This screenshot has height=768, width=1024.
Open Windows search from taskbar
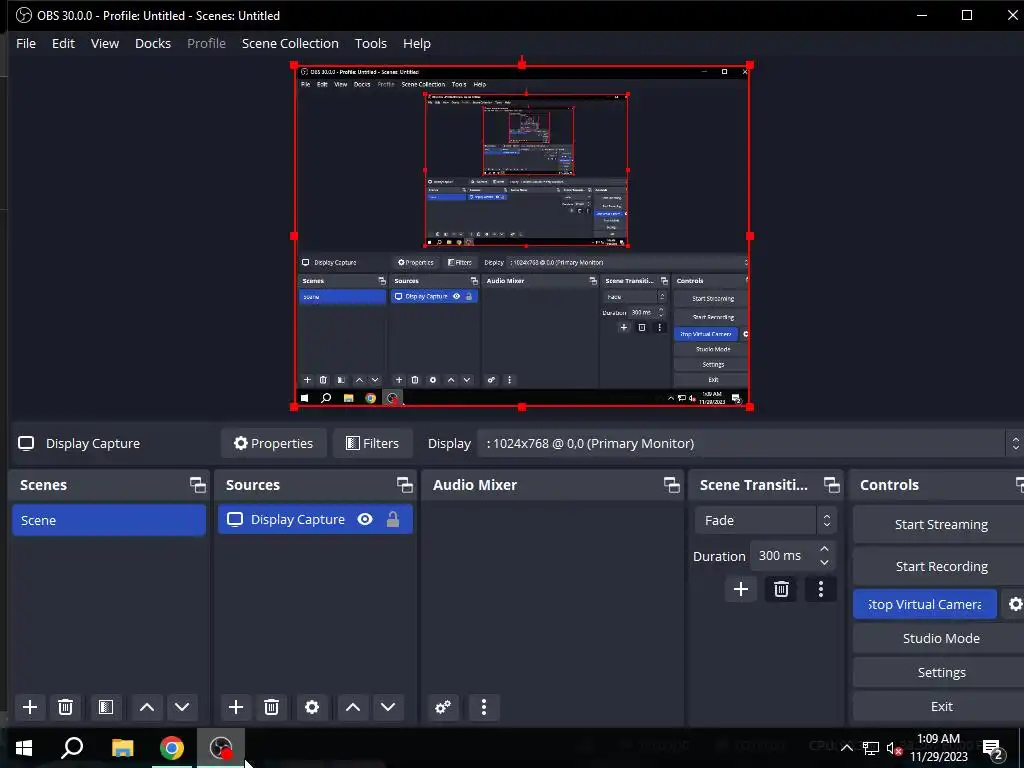coord(72,748)
